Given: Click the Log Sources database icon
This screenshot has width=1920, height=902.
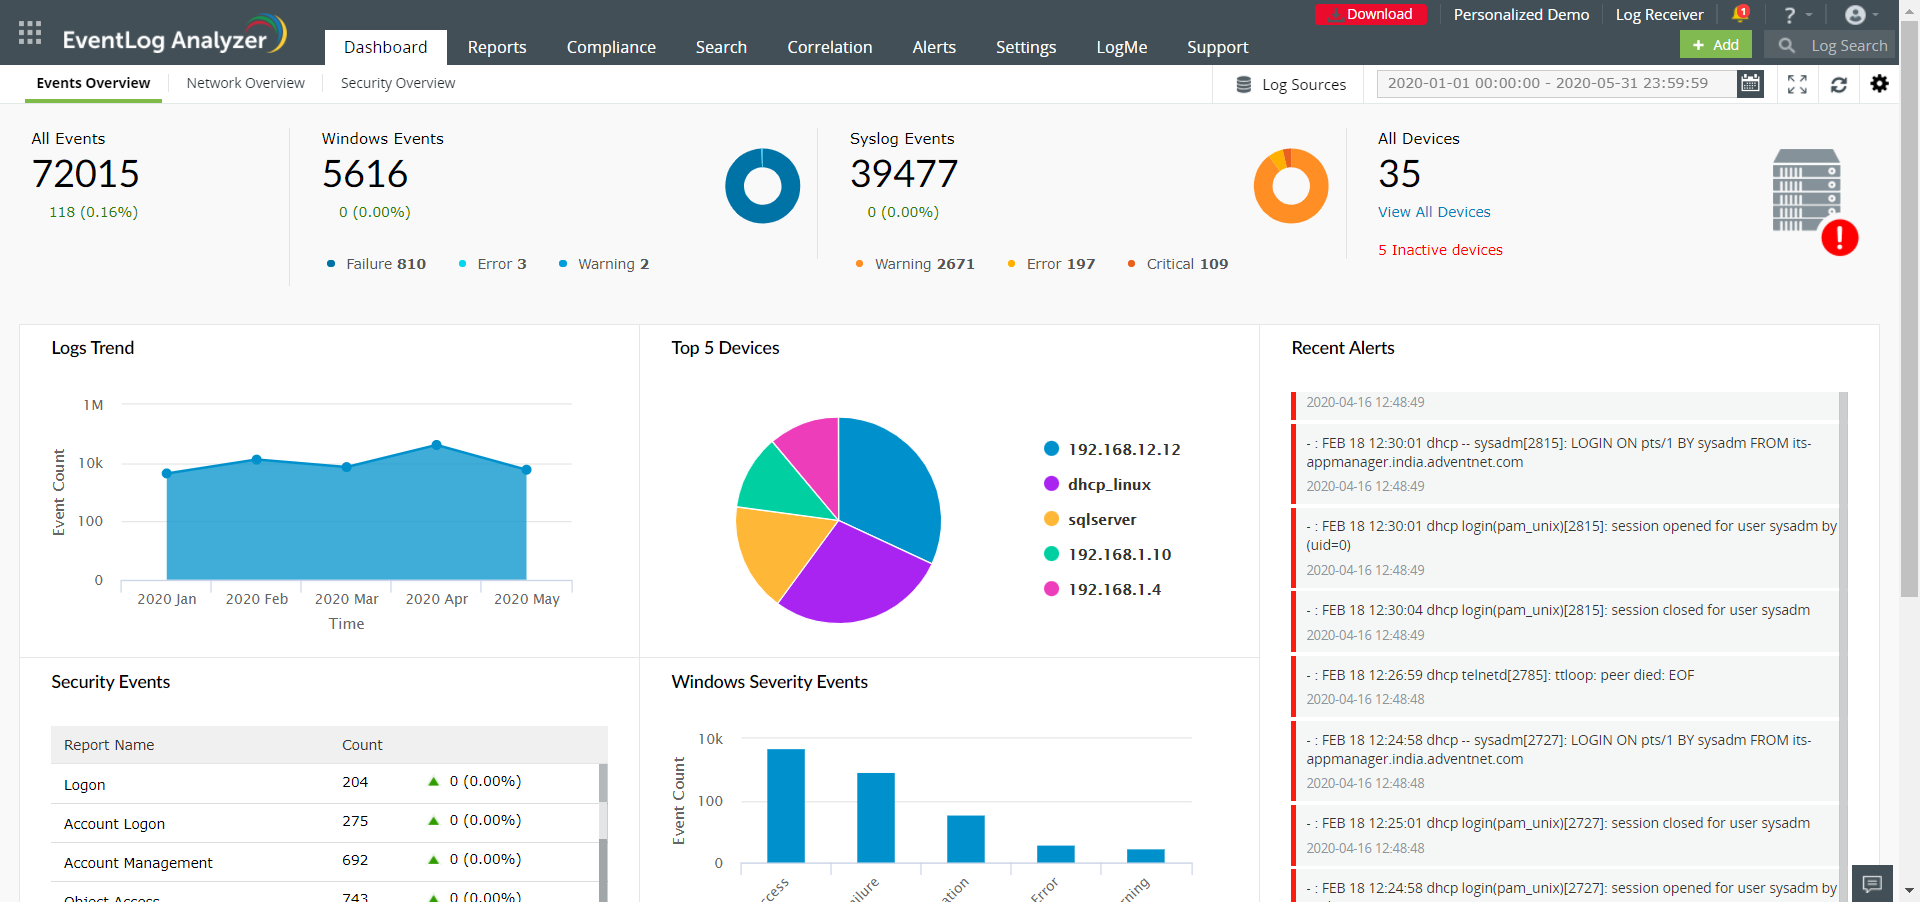Looking at the screenshot, I should [x=1243, y=85].
